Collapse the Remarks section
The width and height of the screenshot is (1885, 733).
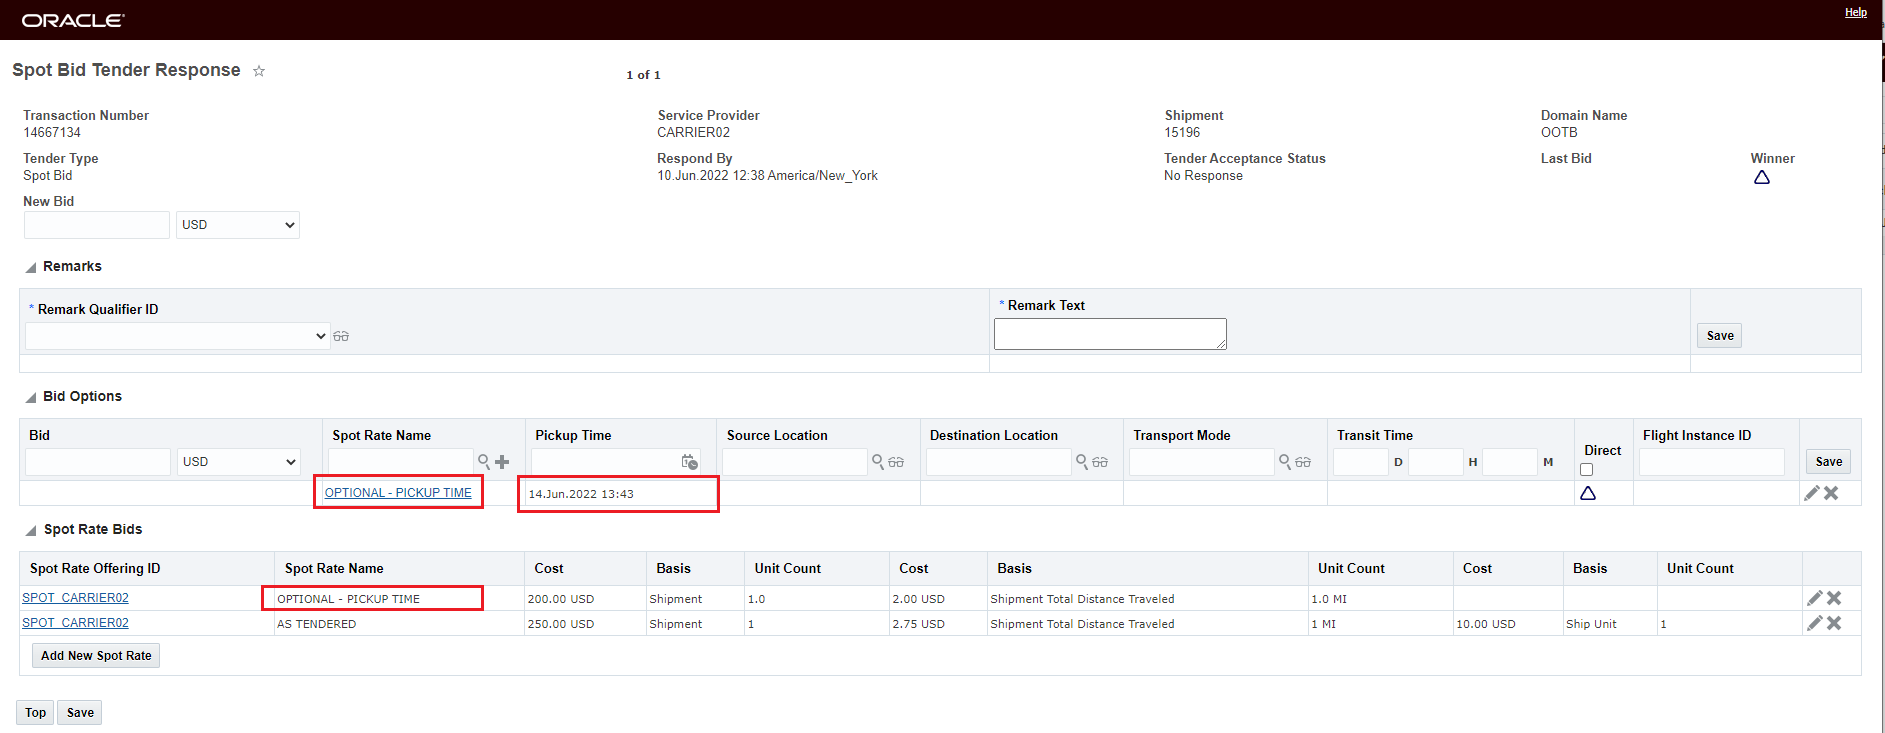[31, 267]
